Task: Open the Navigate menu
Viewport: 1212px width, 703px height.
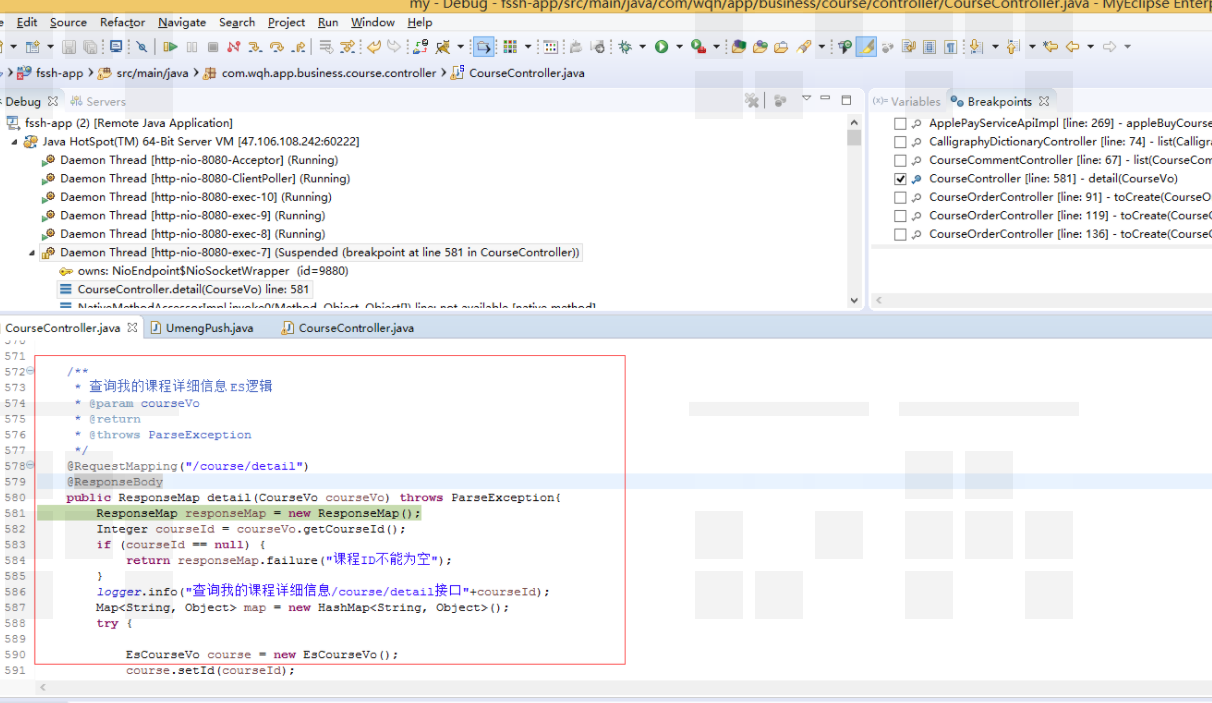Action: (182, 22)
